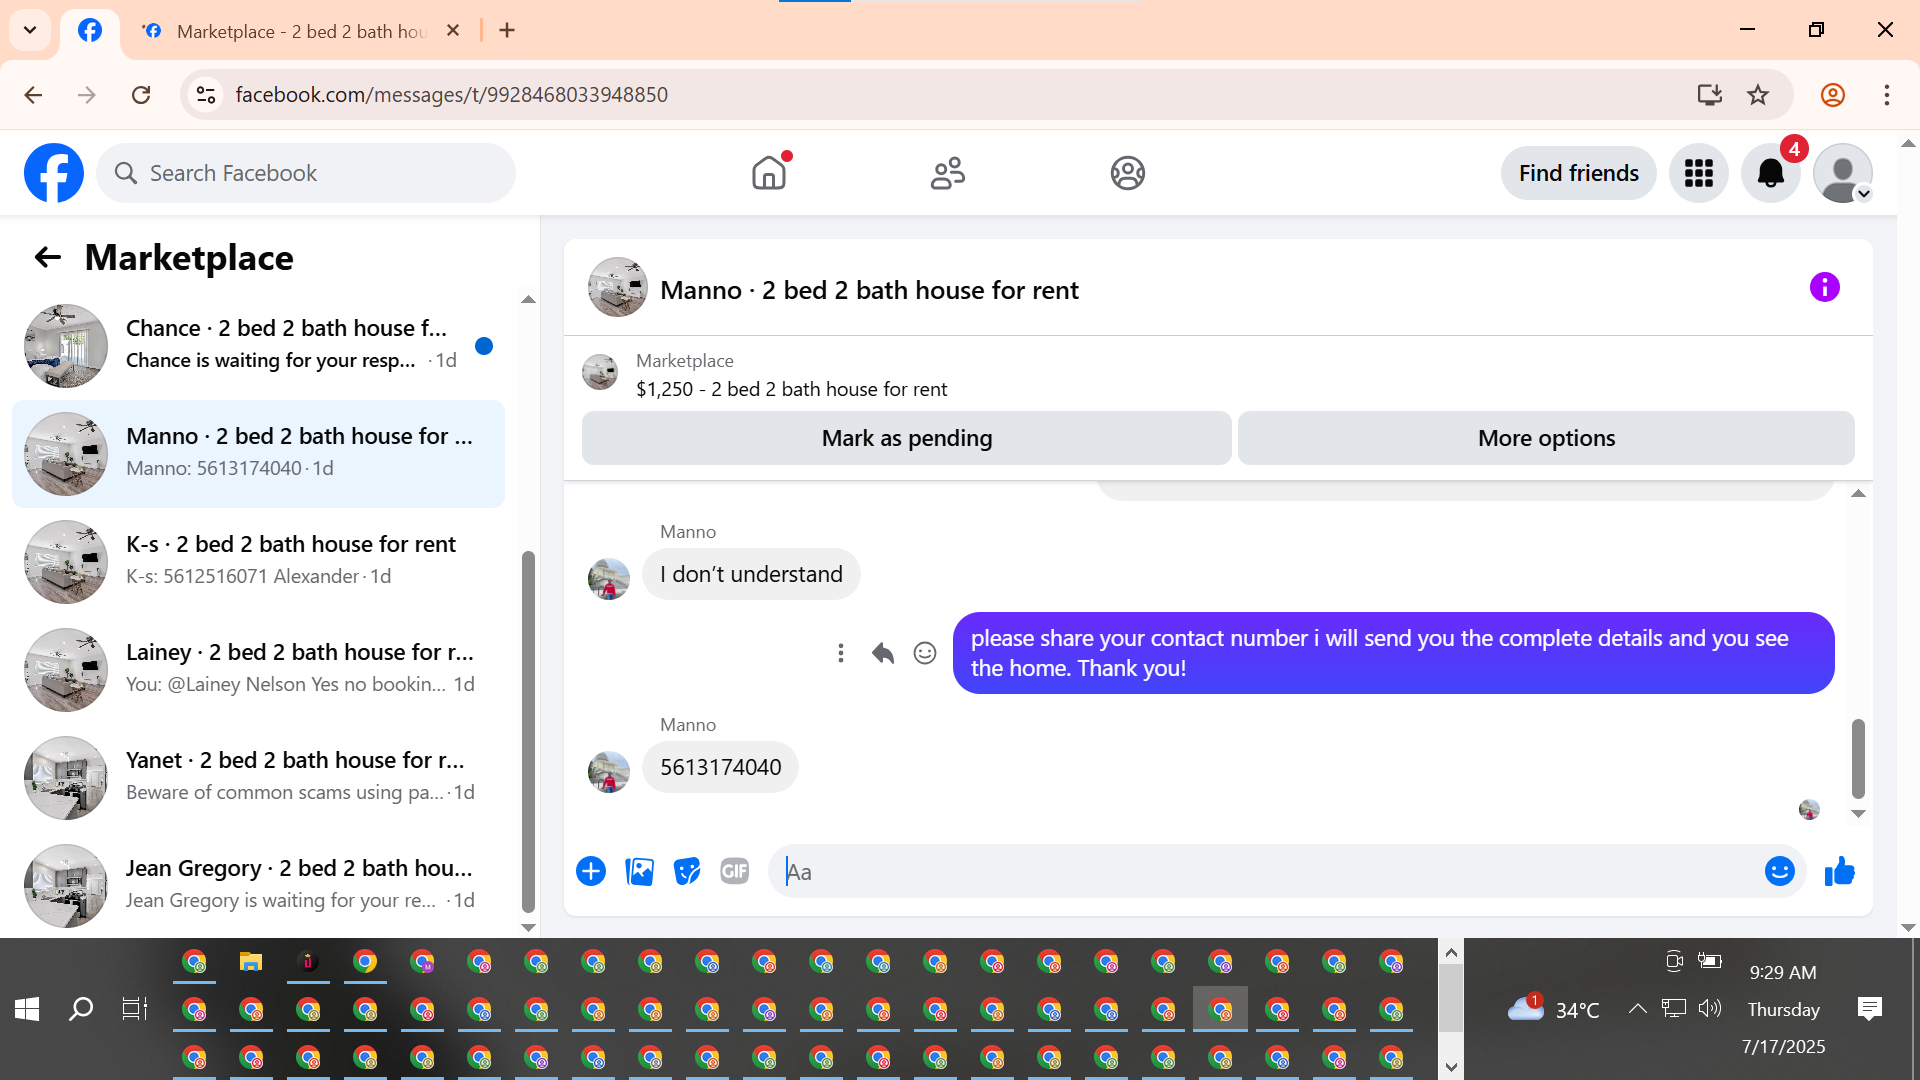
Task: Open File Explorer from the taskbar
Action: click(x=251, y=962)
